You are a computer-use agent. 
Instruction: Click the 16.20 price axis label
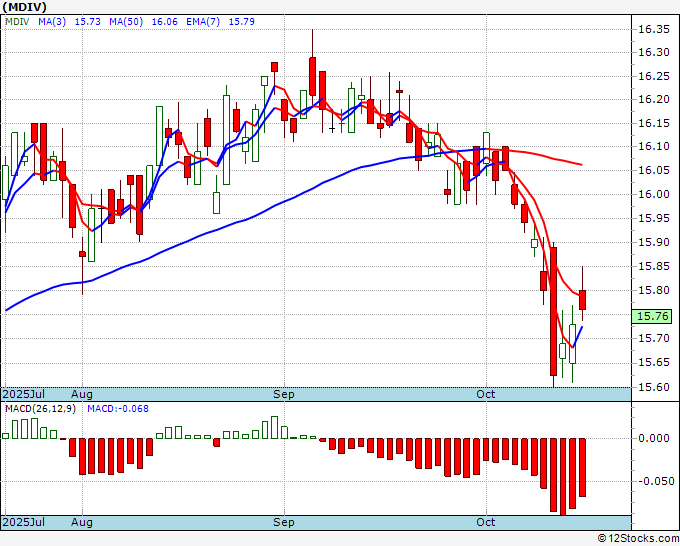[x=654, y=99]
